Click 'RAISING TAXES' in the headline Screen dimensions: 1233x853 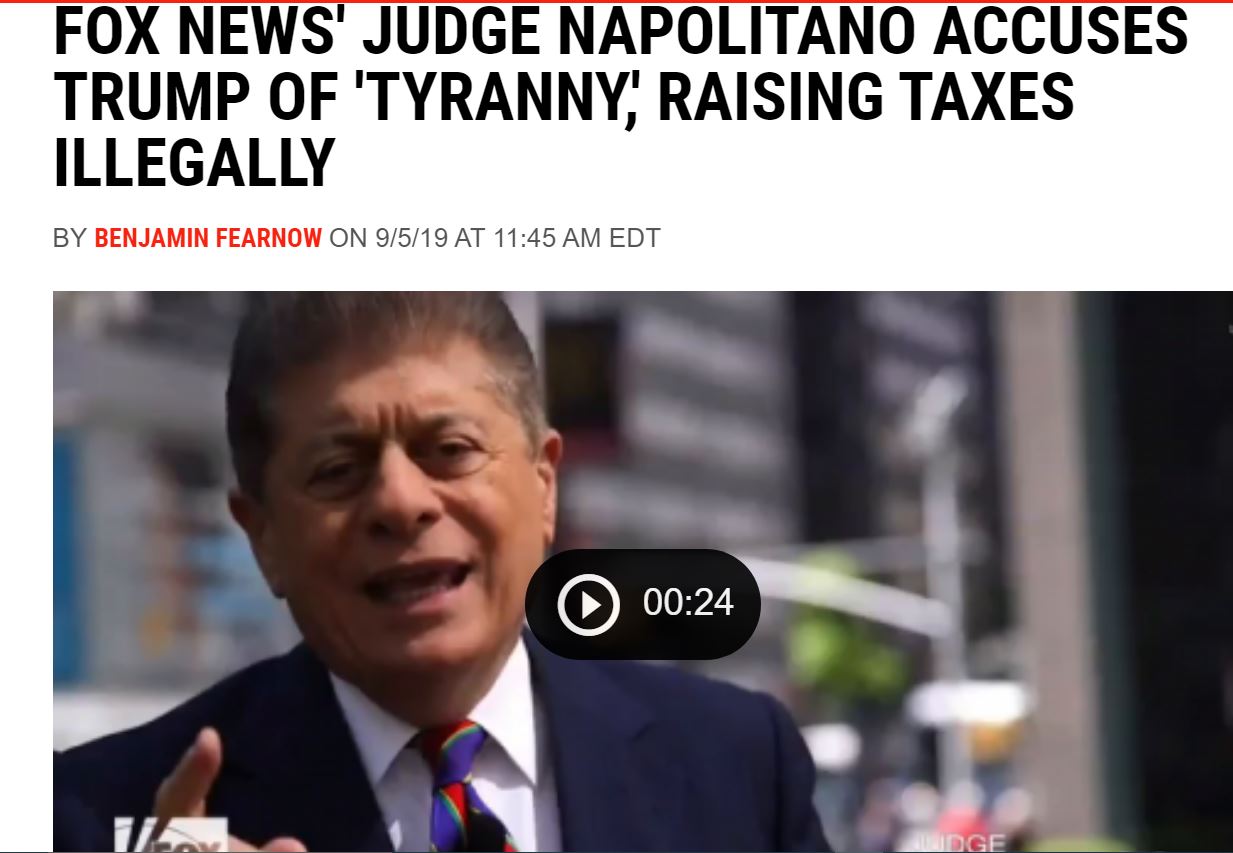[x=866, y=98]
